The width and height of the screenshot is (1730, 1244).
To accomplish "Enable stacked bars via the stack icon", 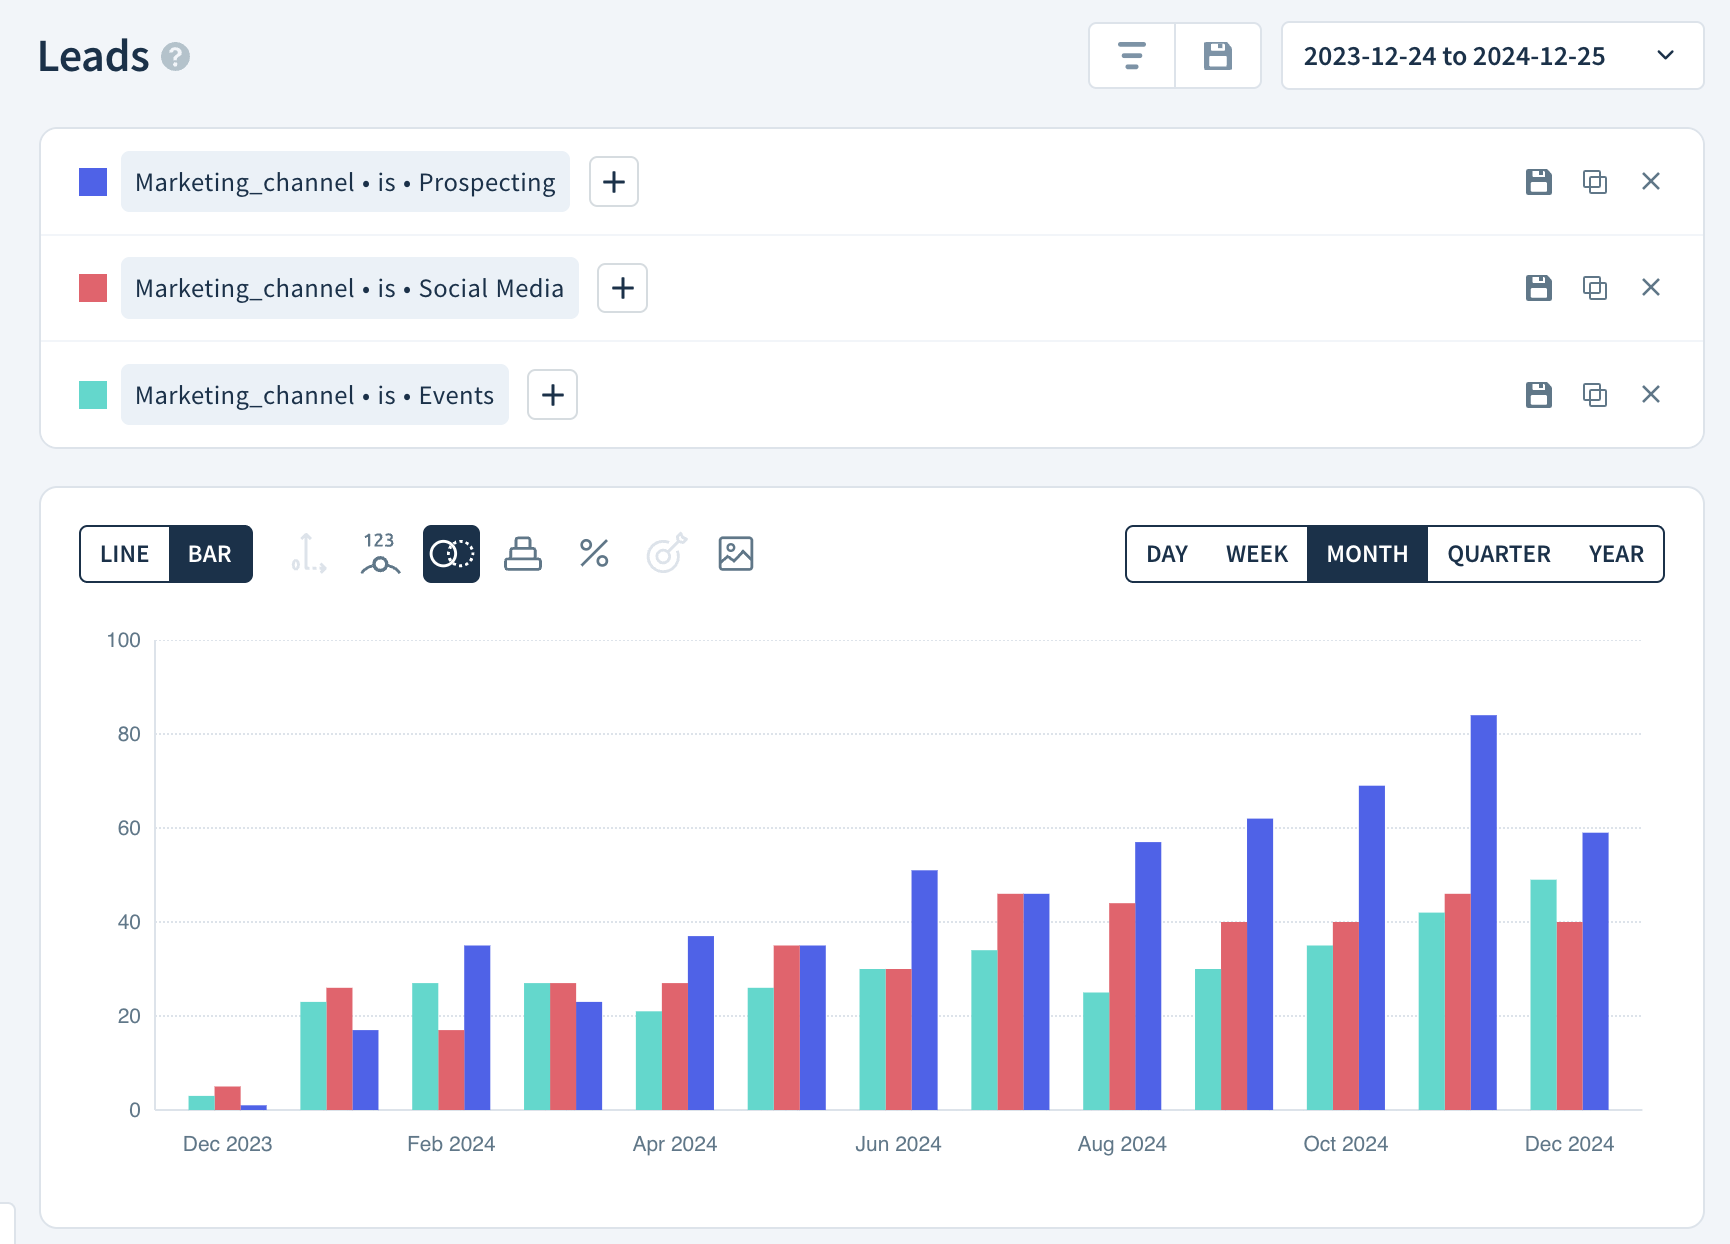I will [x=523, y=553].
